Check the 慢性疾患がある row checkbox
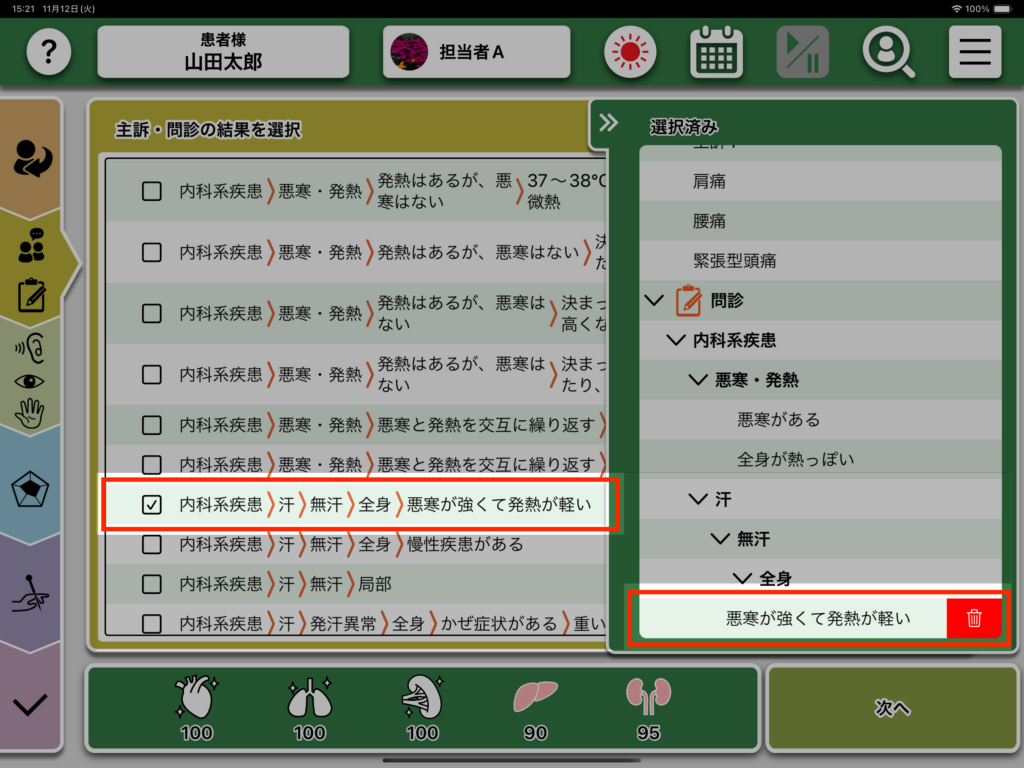This screenshot has width=1024, height=768. 152,544
